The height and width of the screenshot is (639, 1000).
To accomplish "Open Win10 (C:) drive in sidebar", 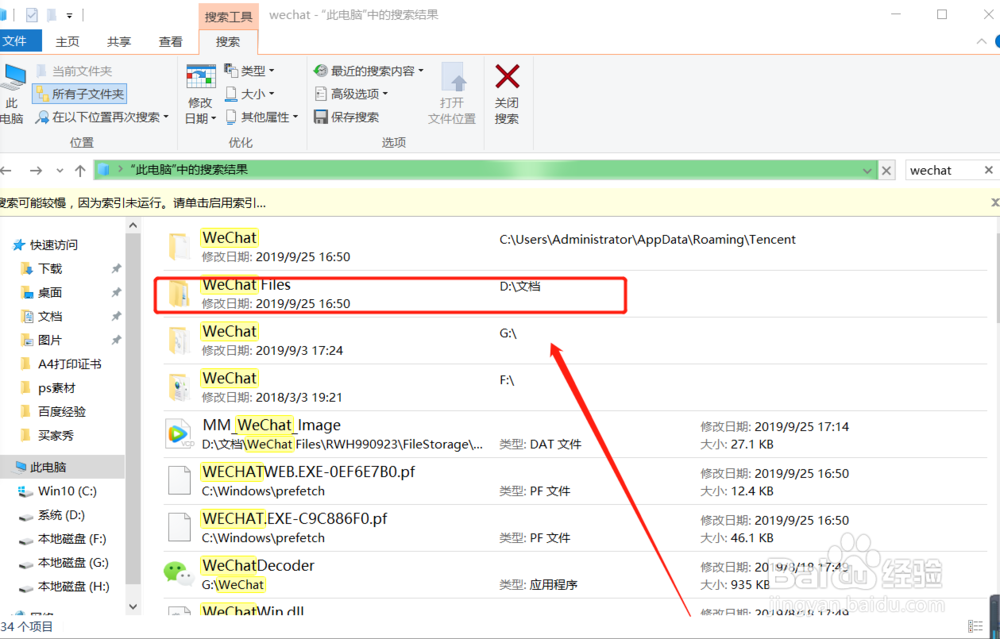I will [x=69, y=491].
